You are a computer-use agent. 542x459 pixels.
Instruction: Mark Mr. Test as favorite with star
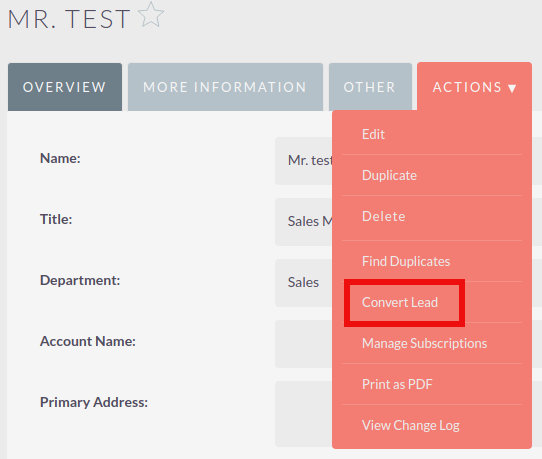pyautogui.click(x=151, y=15)
